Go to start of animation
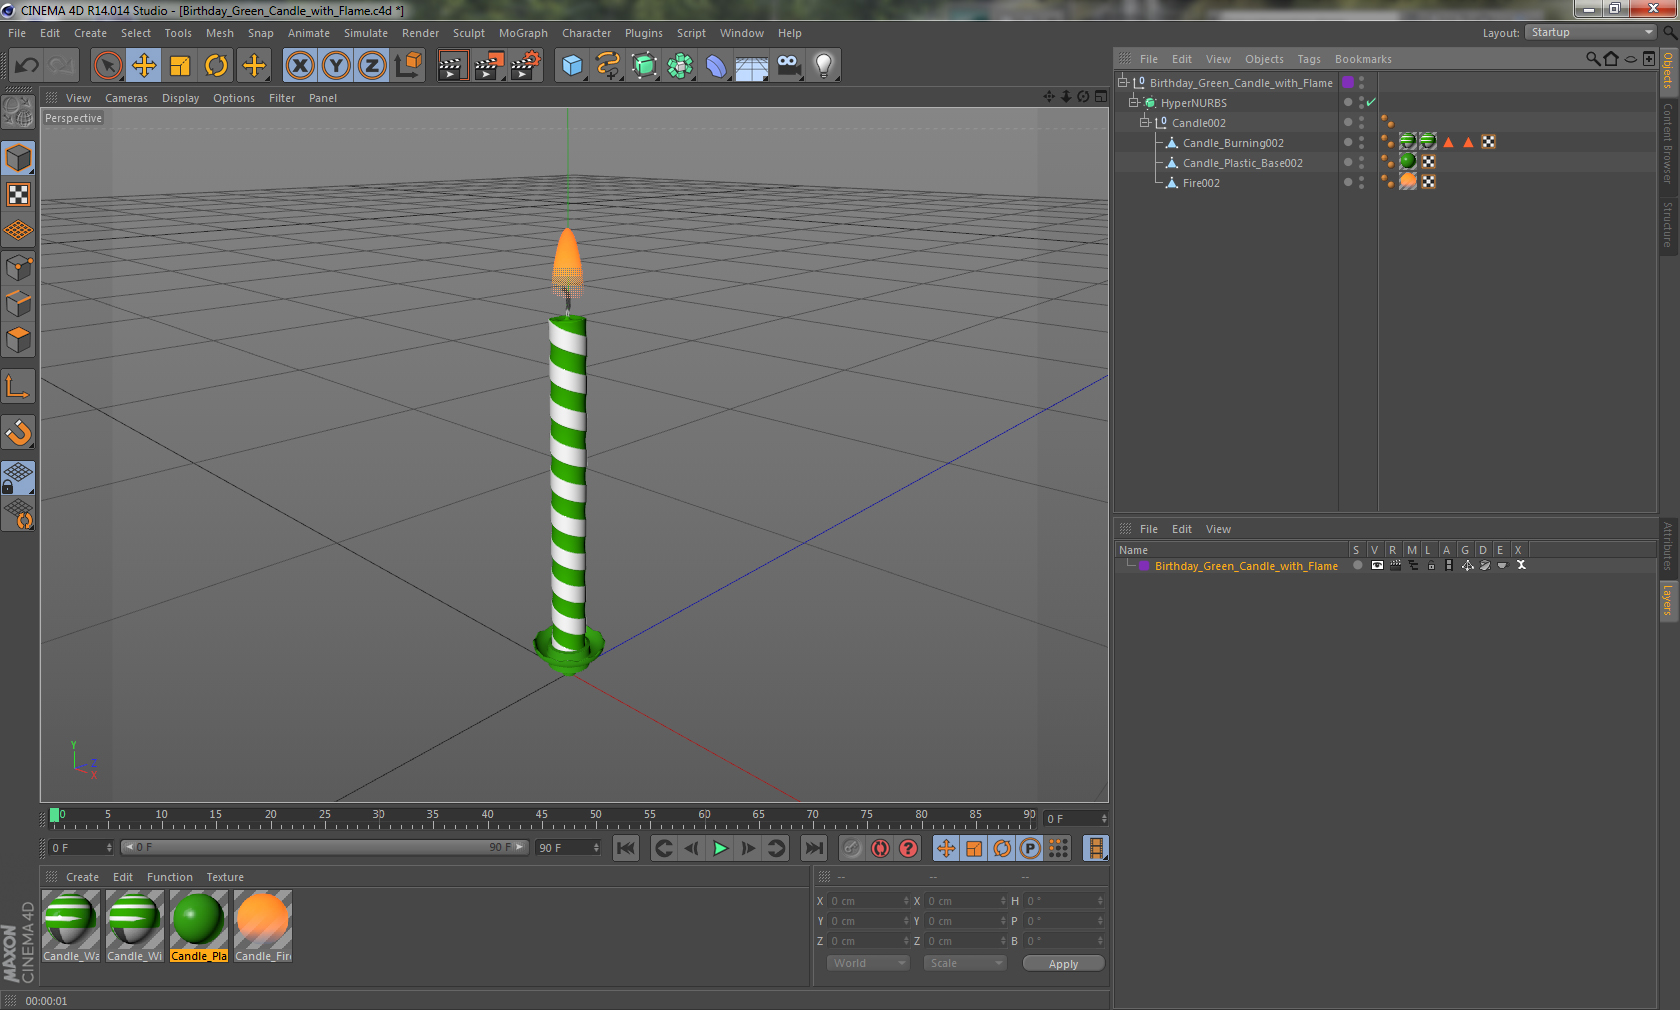The image size is (1680, 1010). click(626, 848)
